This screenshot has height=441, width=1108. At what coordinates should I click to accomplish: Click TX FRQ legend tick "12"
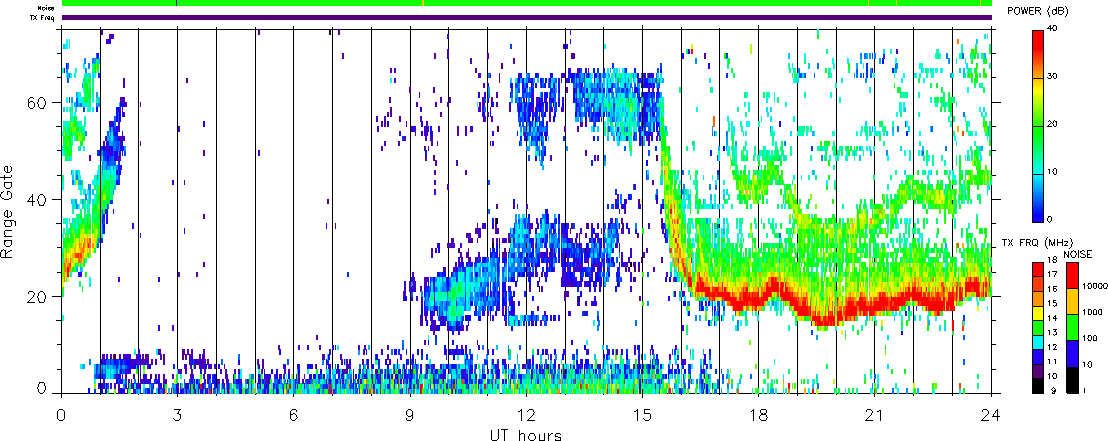coord(1053,347)
